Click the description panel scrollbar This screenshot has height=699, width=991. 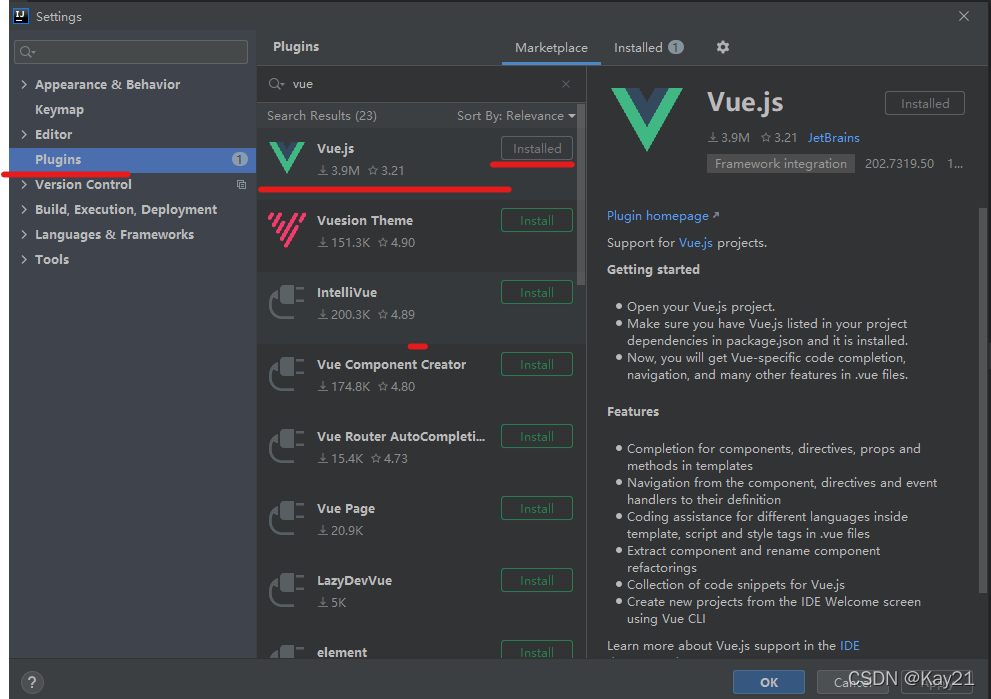point(982,399)
